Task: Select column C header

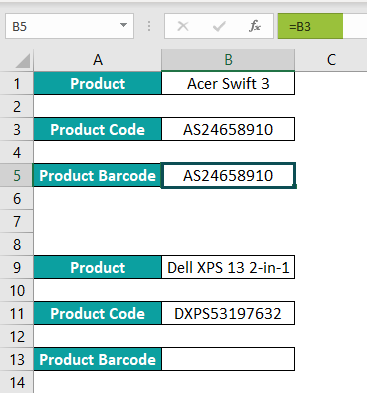Action: [x=331, y=60]
